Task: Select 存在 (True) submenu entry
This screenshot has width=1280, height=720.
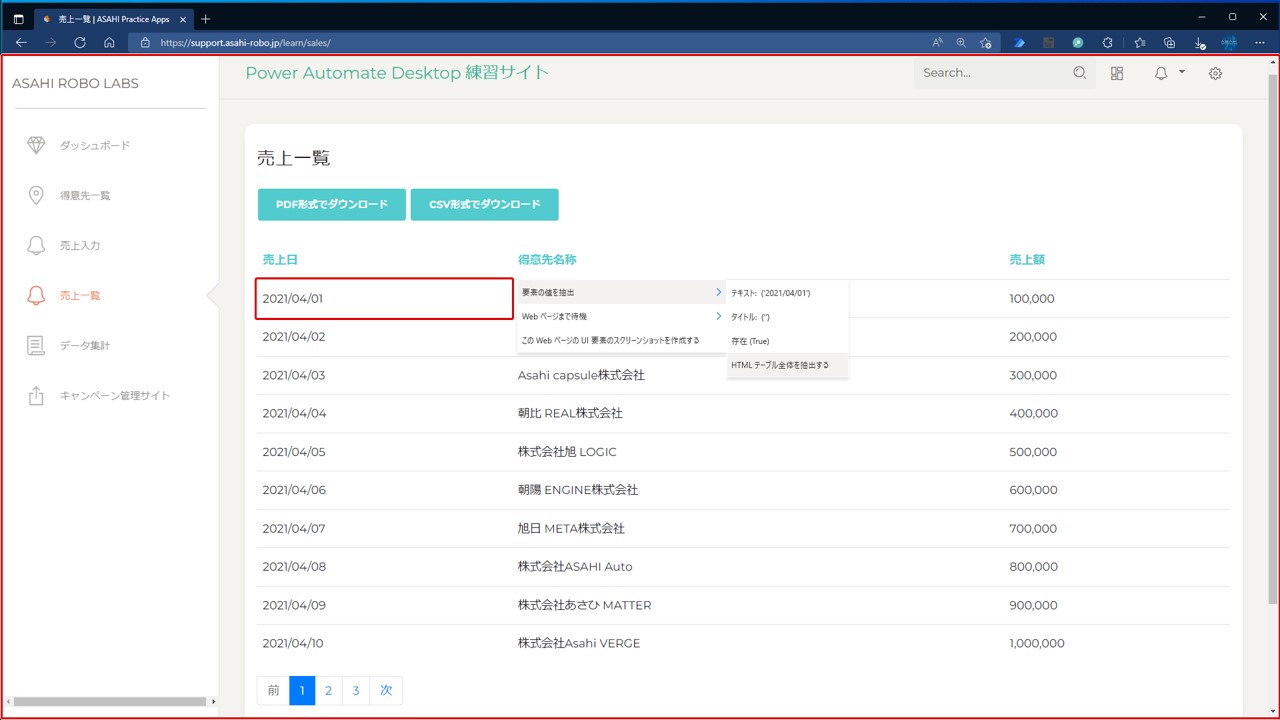Action: (787, 341)
